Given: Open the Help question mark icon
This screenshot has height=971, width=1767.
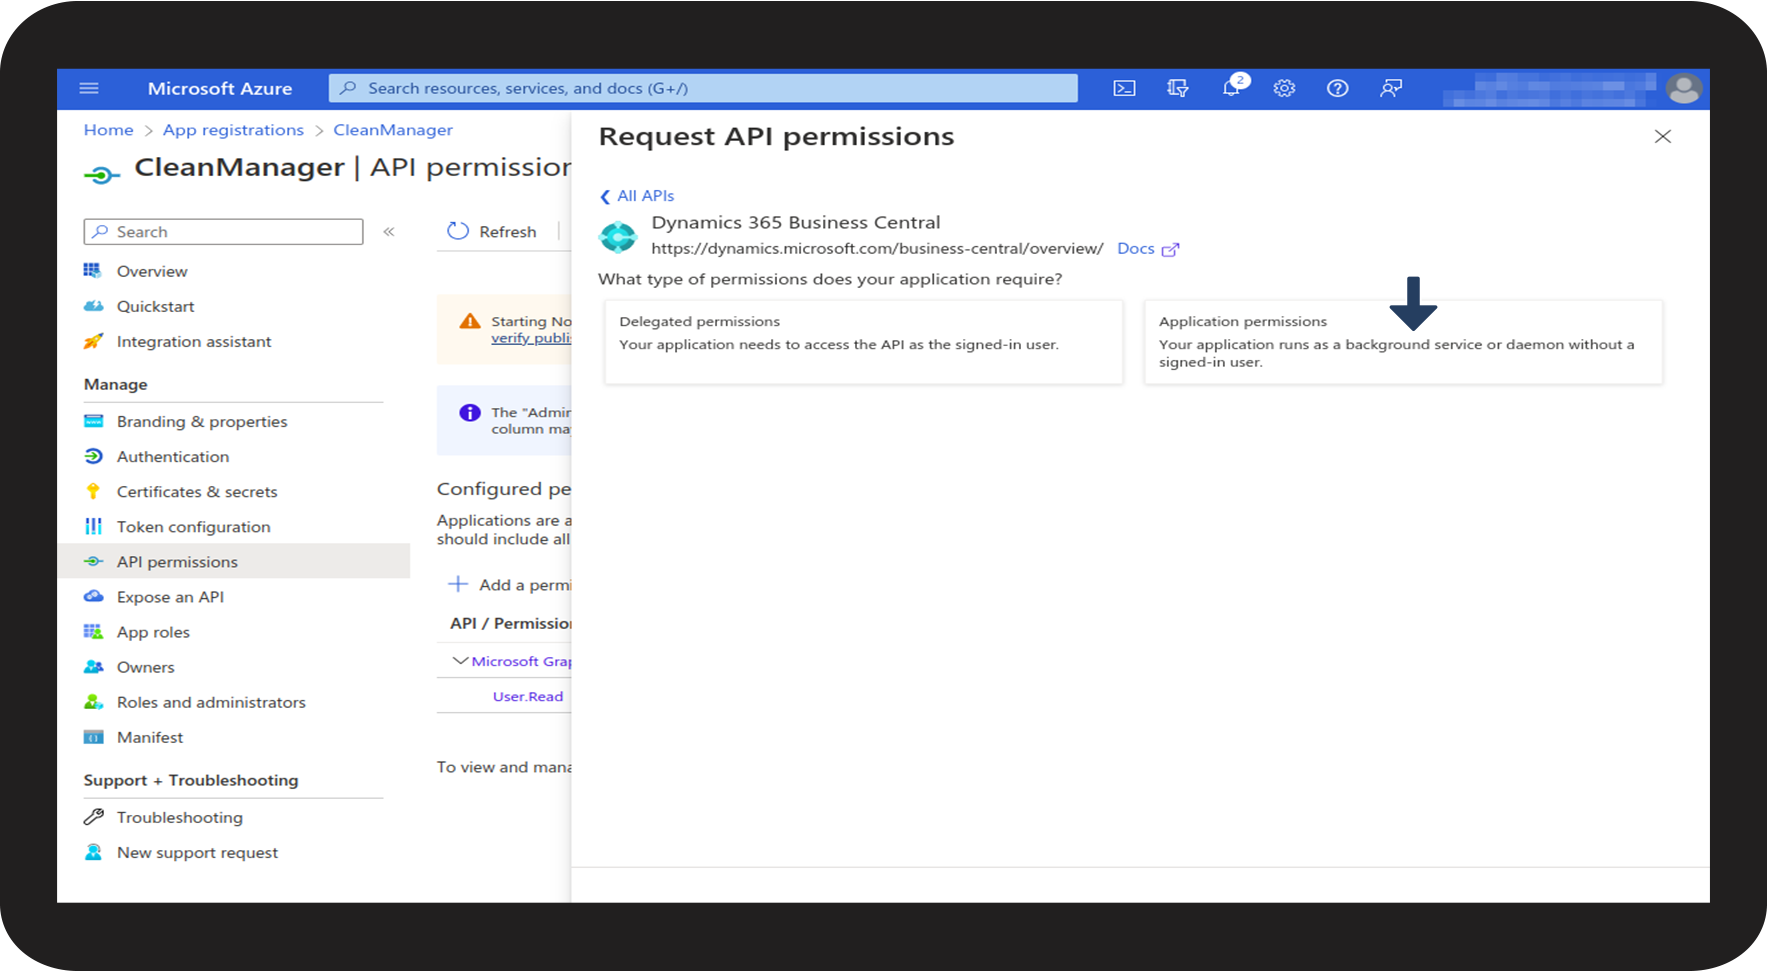Looking at the screenshot, I should click(1337, 88).
